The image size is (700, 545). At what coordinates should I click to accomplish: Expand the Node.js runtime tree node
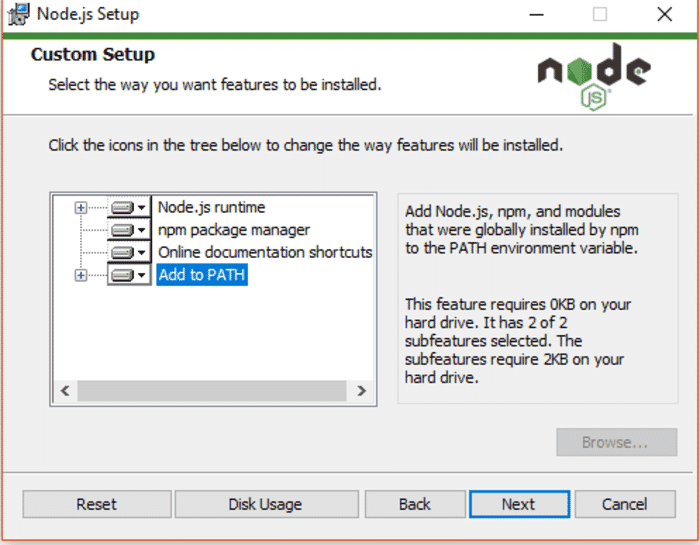[81, 208]
